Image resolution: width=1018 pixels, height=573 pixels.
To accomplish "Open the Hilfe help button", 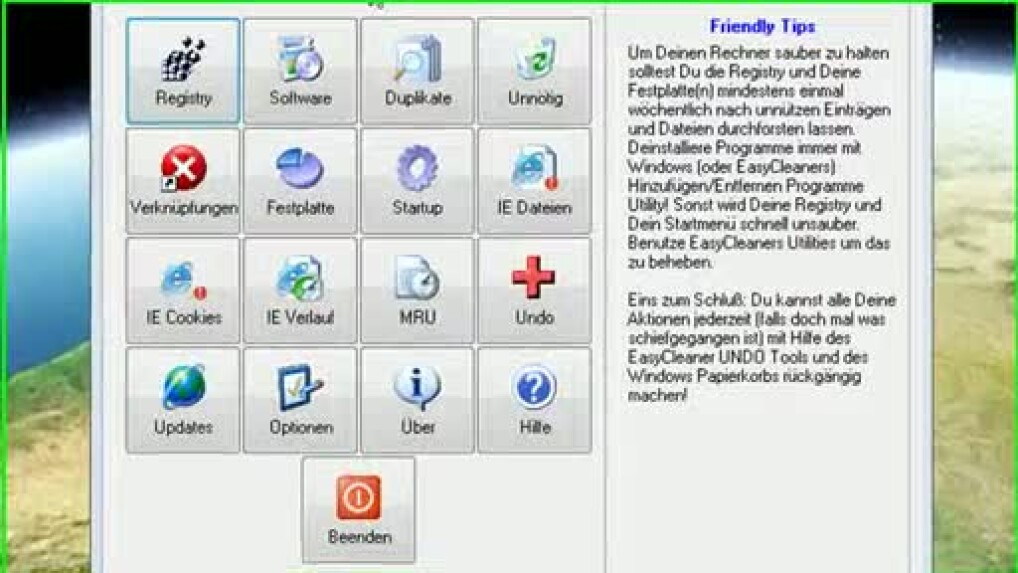I will tap(534, 400).
